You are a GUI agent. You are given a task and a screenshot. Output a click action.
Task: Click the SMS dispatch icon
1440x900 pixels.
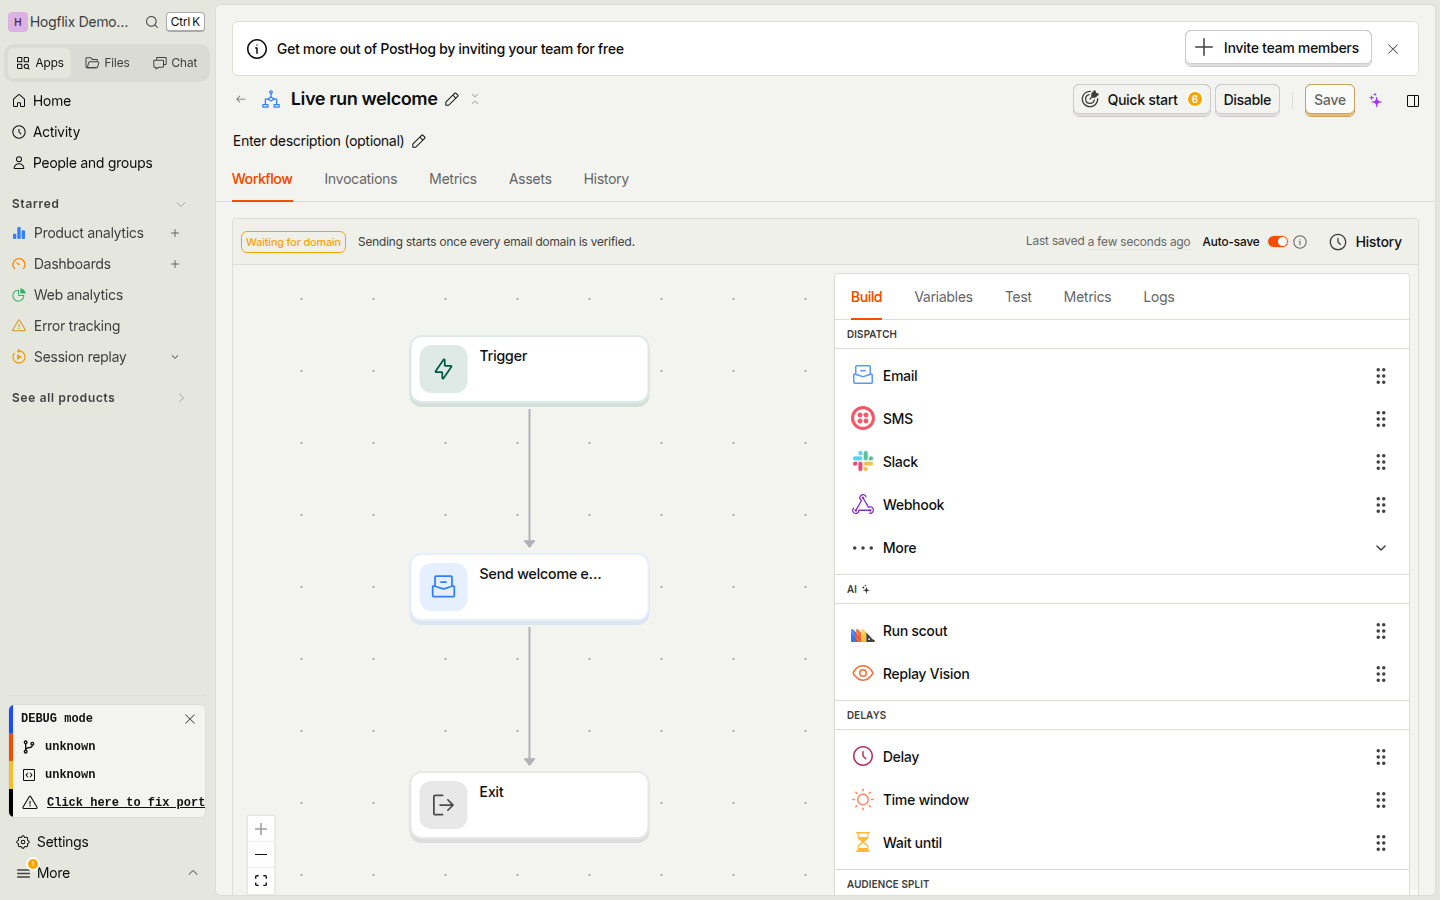(863, 419)
